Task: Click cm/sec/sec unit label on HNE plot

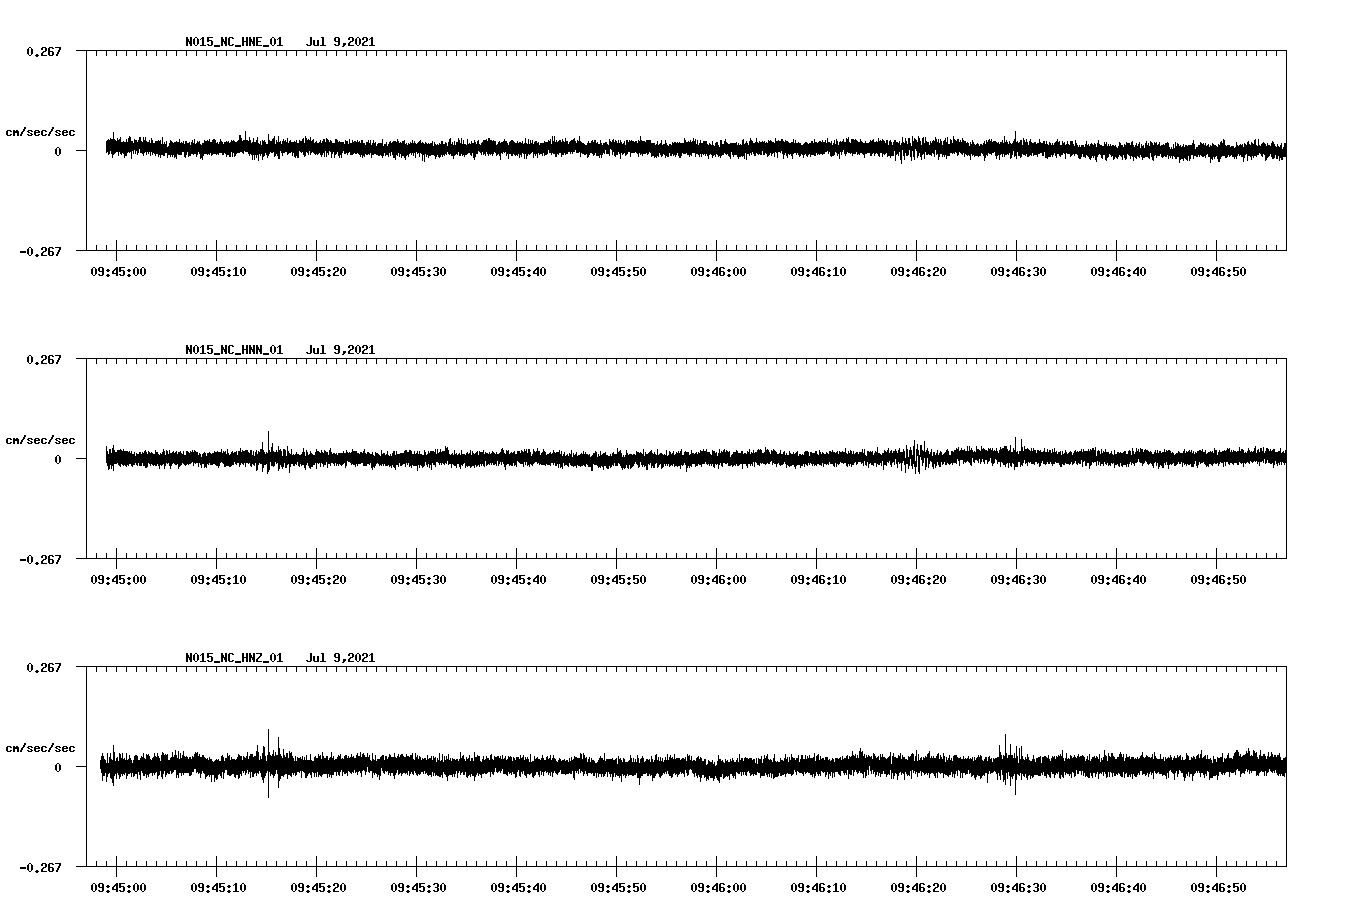Action: [x=41, y=132]
